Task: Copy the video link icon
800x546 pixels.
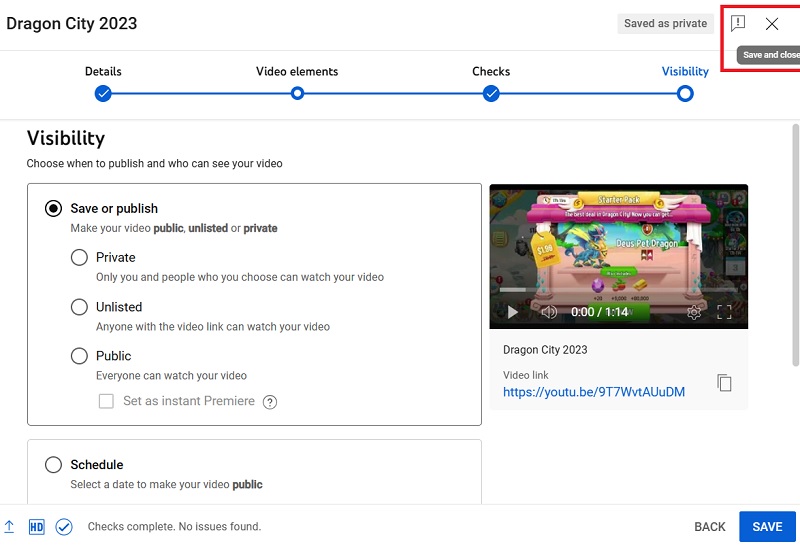Action: click(x=724, y=383)
